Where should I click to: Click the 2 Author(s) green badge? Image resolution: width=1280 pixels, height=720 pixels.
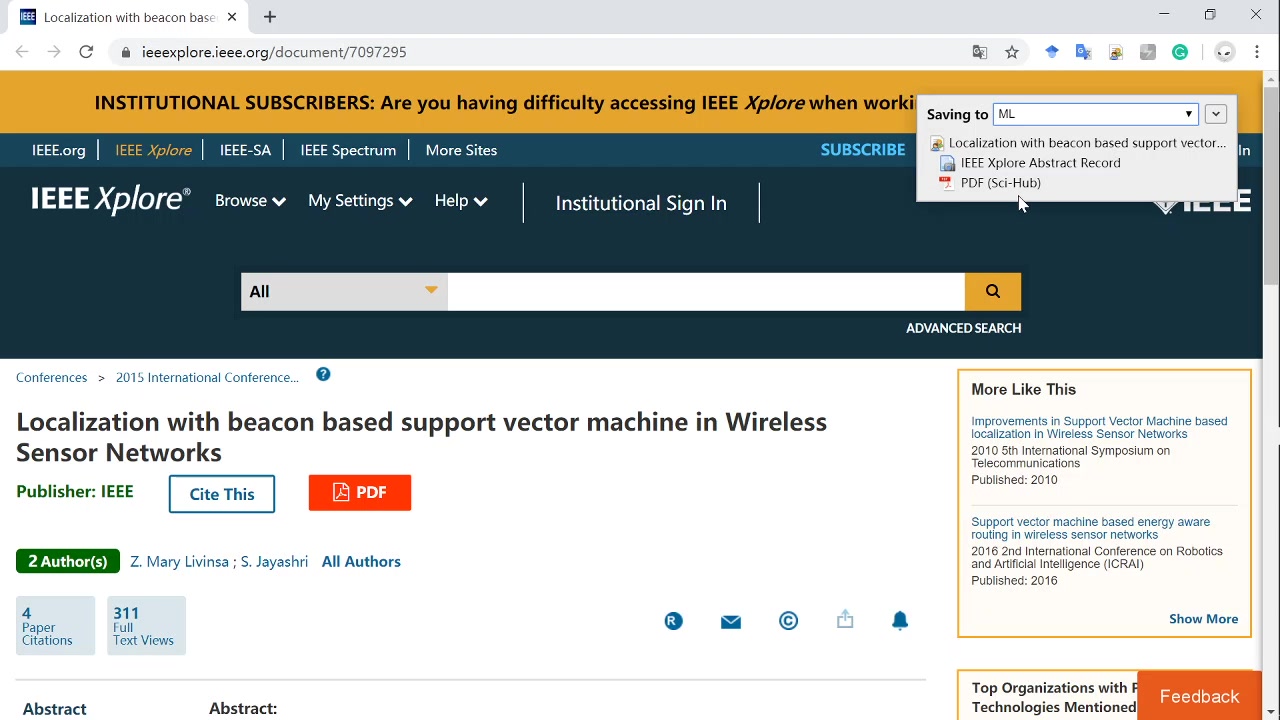(68, 561)
